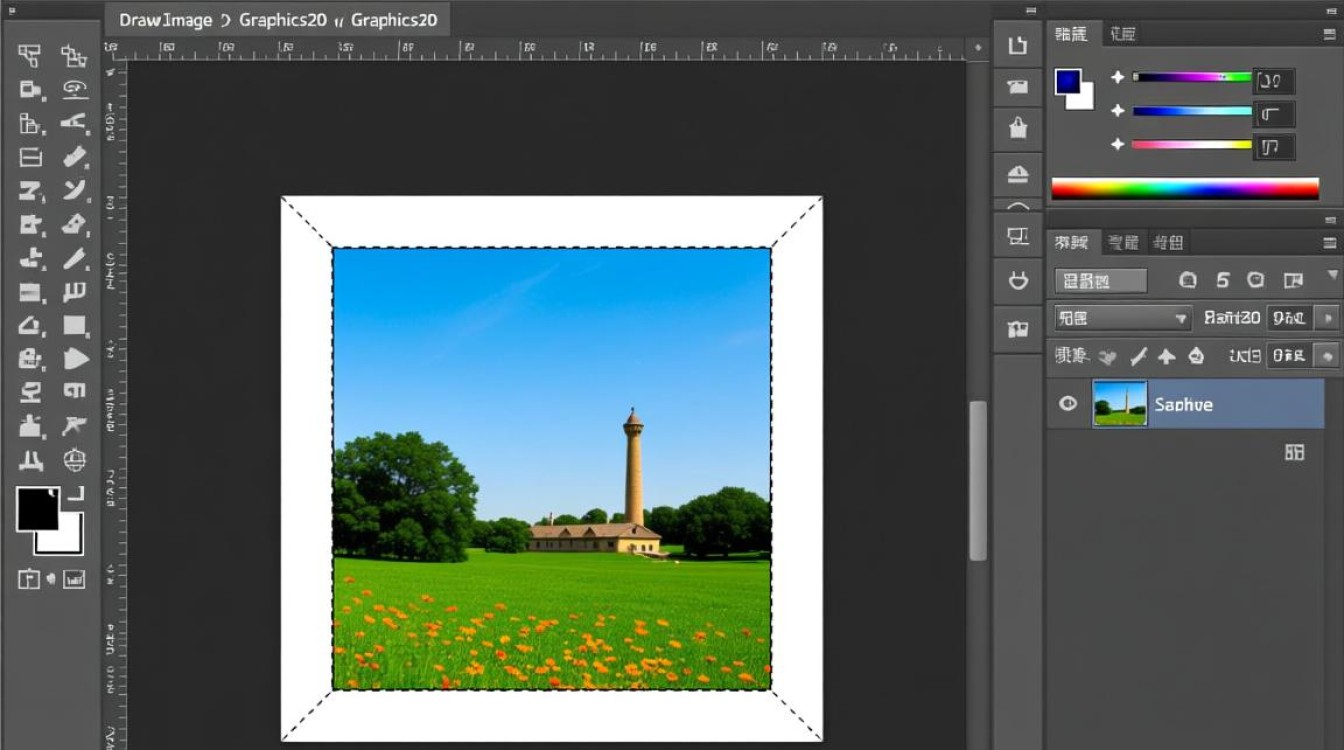Open the Layers panel flyout menu
This screenshot has height=750, width=1344.
[1331, 241]
